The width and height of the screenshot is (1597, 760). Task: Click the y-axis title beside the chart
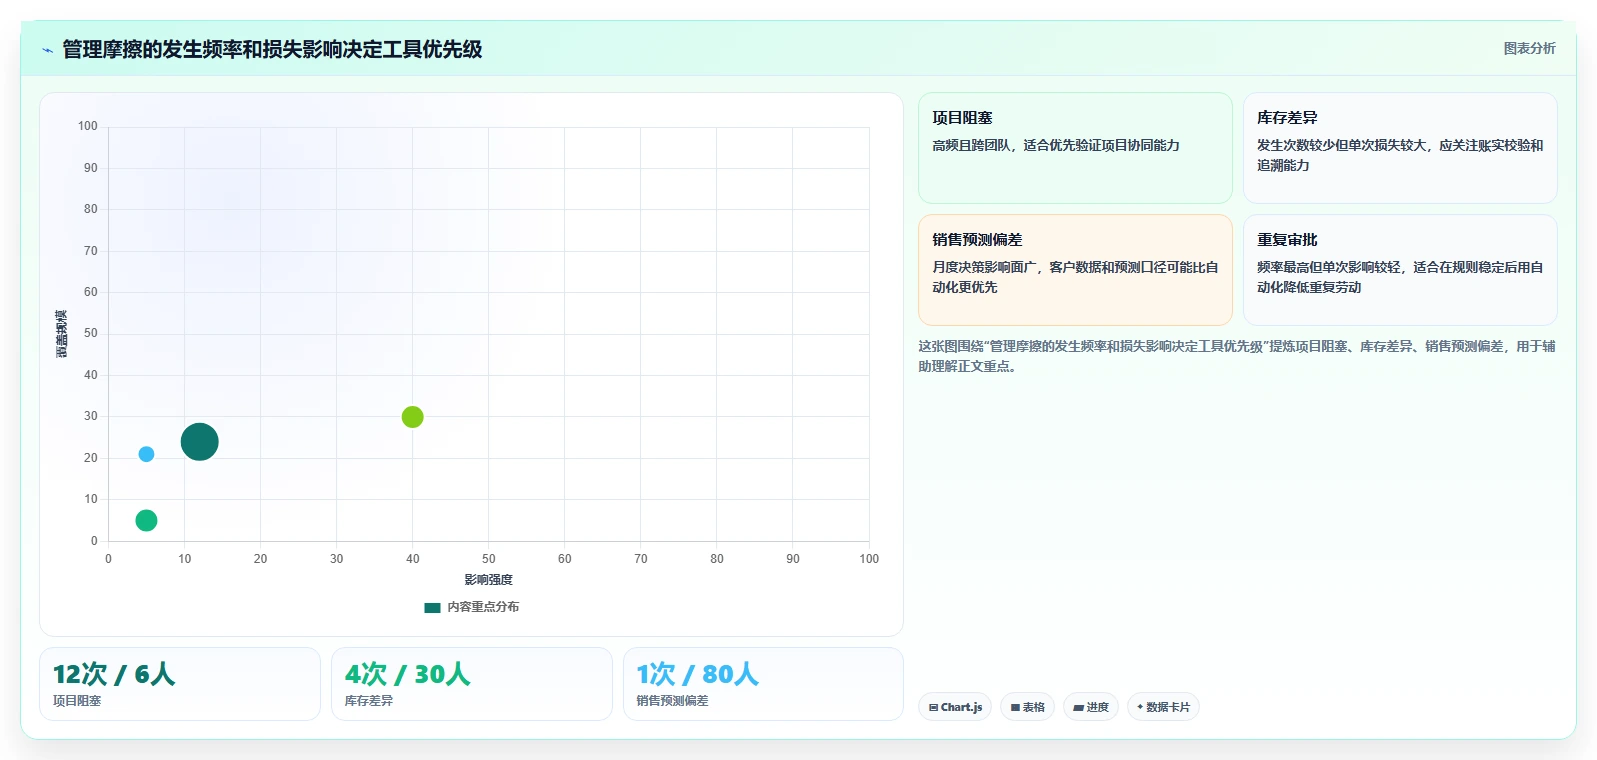pyautogui.click(x=61, y=334)
